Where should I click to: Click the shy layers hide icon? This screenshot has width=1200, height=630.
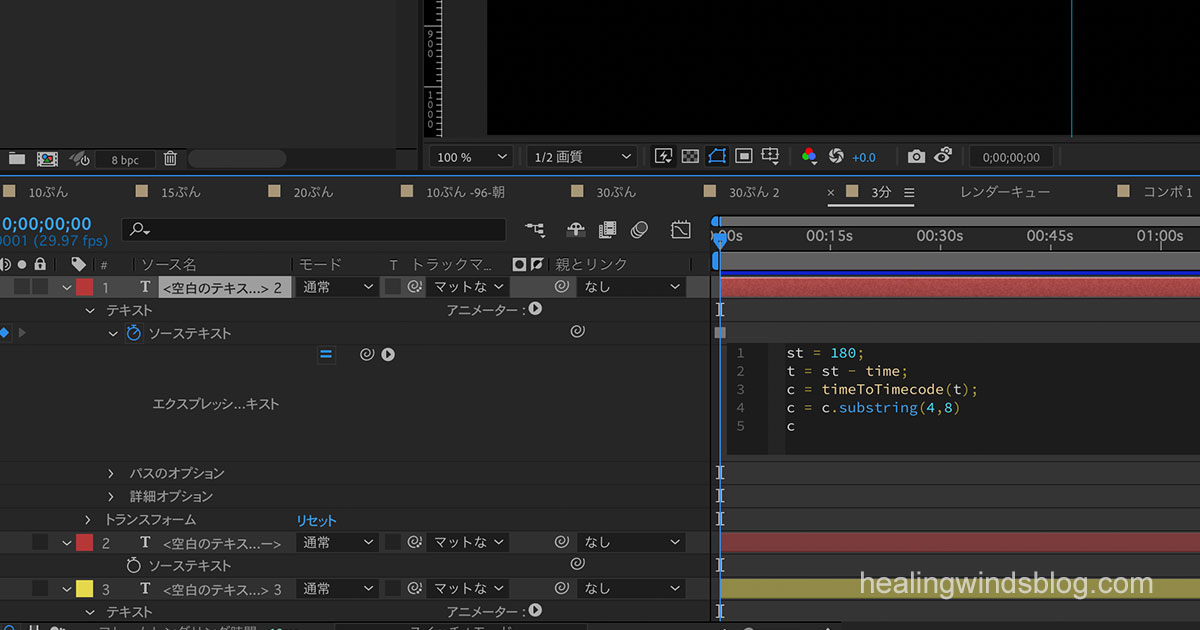pyautogui.click(x=576, y=230)
